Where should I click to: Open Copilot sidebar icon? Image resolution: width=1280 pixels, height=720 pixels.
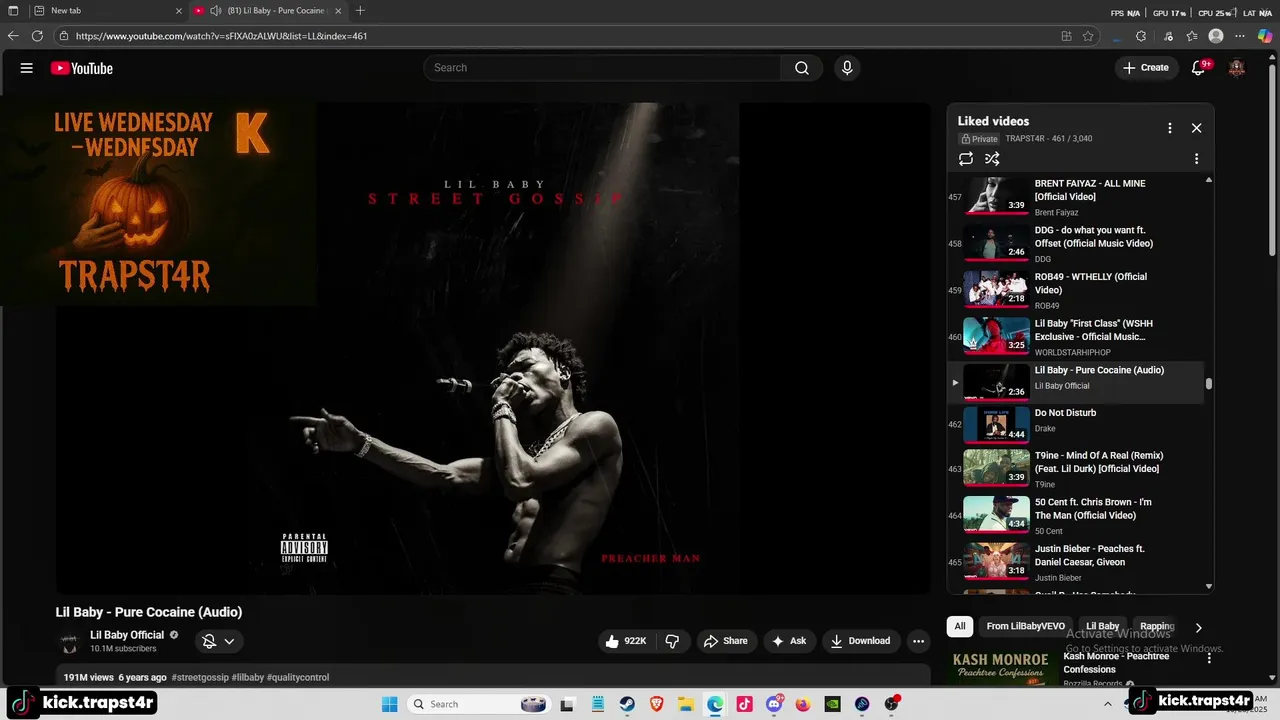point(1265,36)
